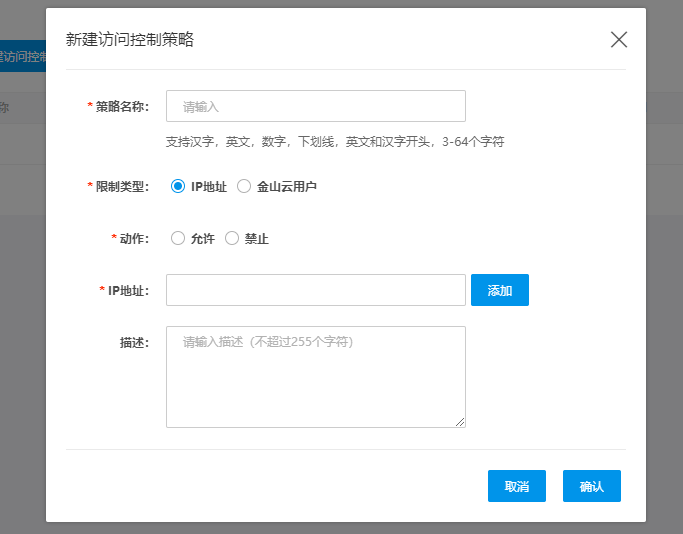Viewport: 683px width, 534px height.
Task: Close the 新建访问控制策略 dialog with the X
Action: tap(619, 40)
